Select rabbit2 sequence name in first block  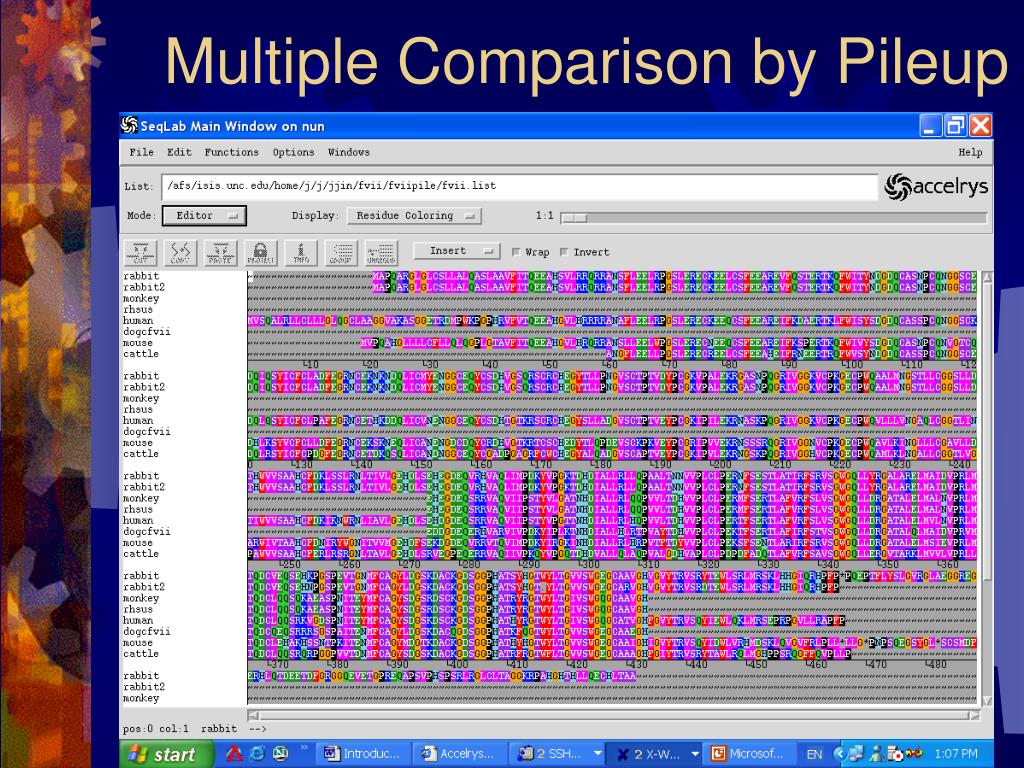[x=144, y=287]
